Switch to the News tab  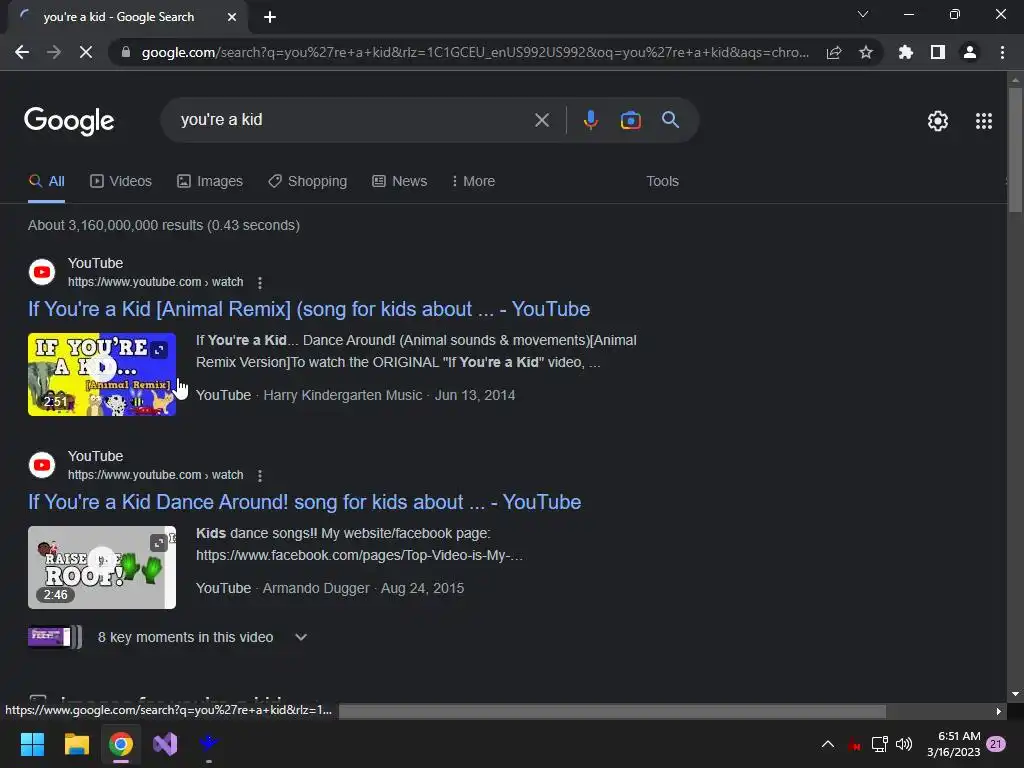point(400,182)
